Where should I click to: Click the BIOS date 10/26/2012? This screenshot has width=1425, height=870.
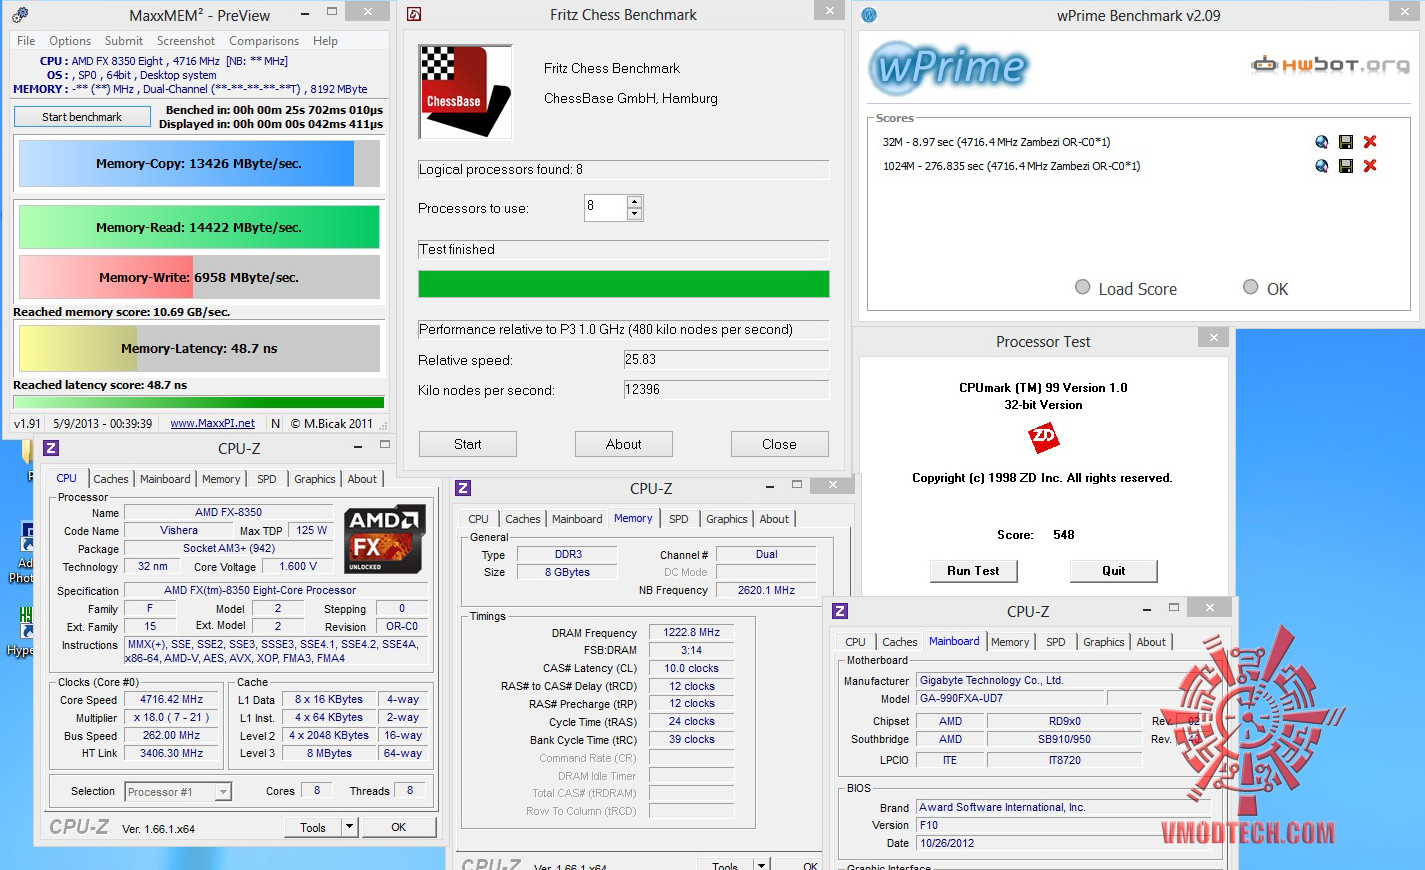[1064, 843]
